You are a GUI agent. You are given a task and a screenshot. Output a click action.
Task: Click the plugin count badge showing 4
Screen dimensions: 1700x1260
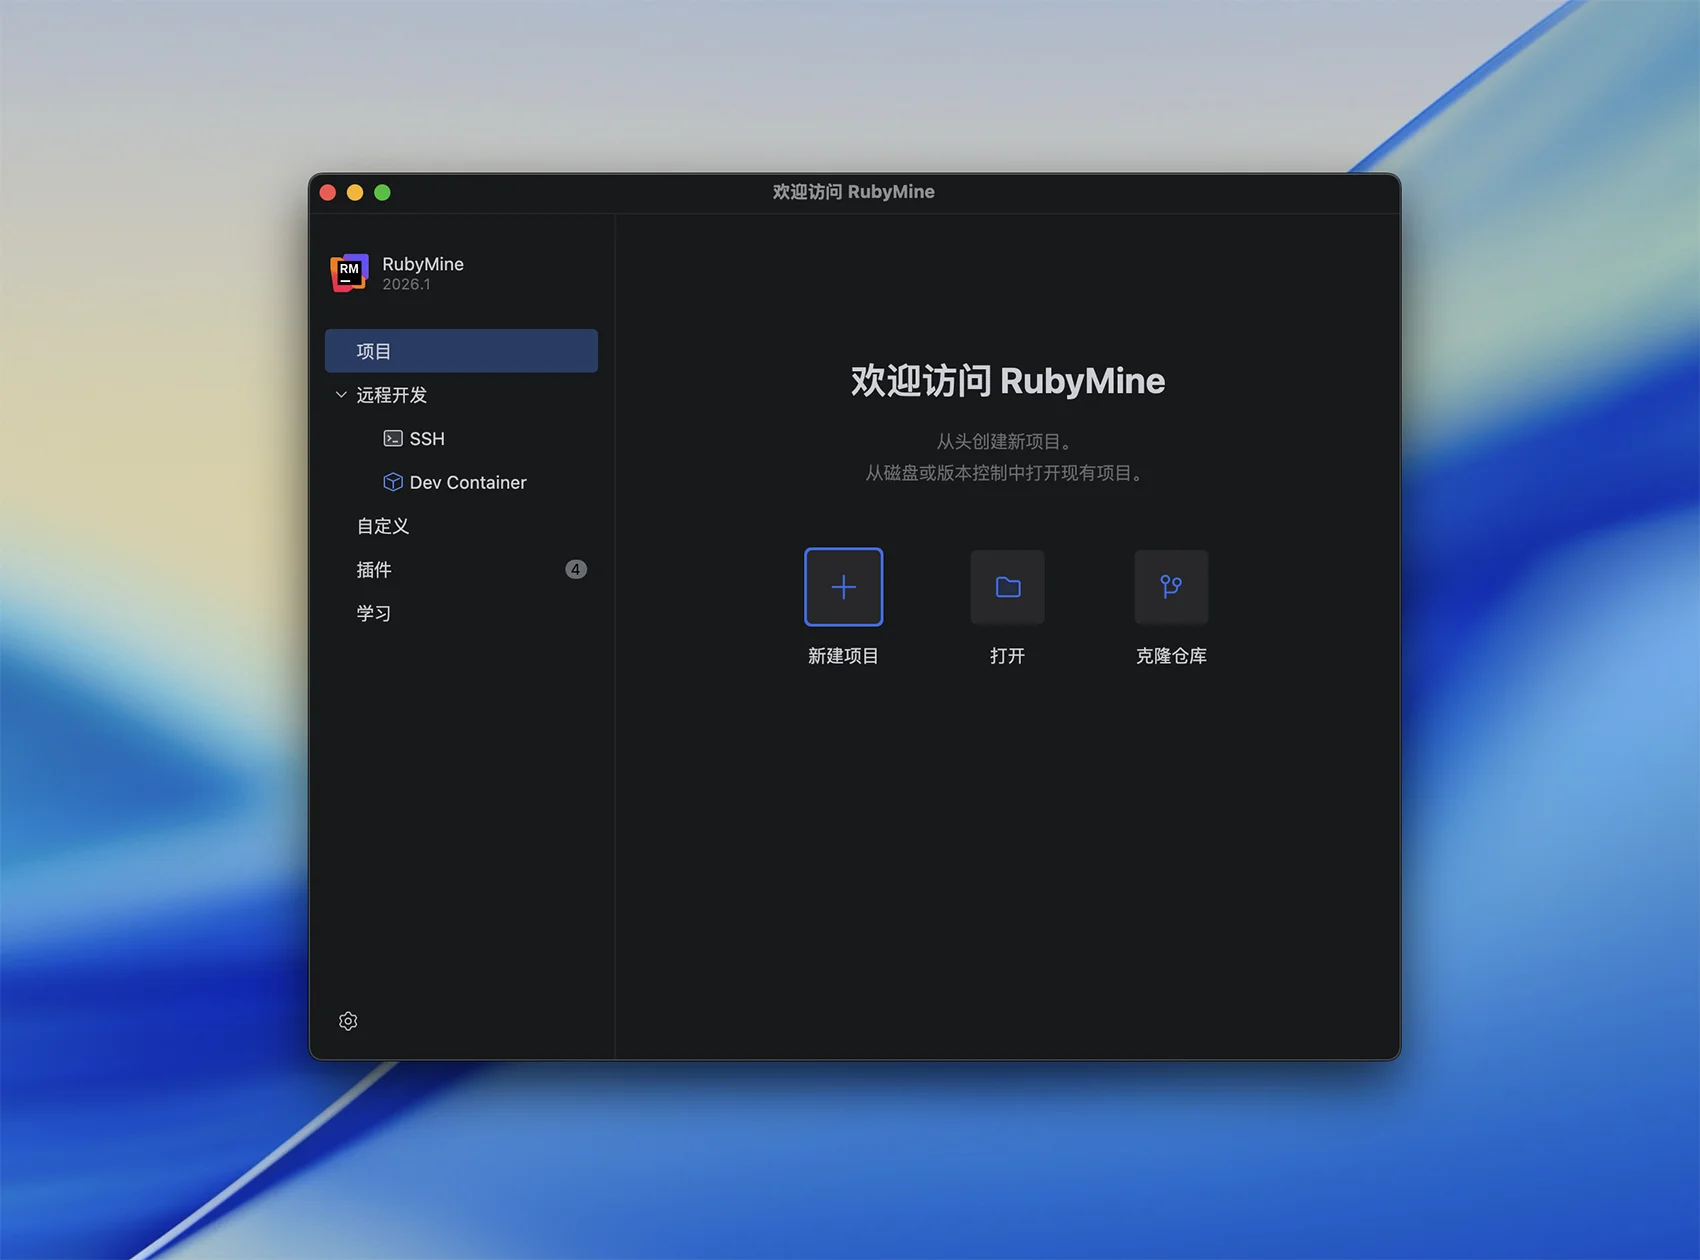click(576, 570)
